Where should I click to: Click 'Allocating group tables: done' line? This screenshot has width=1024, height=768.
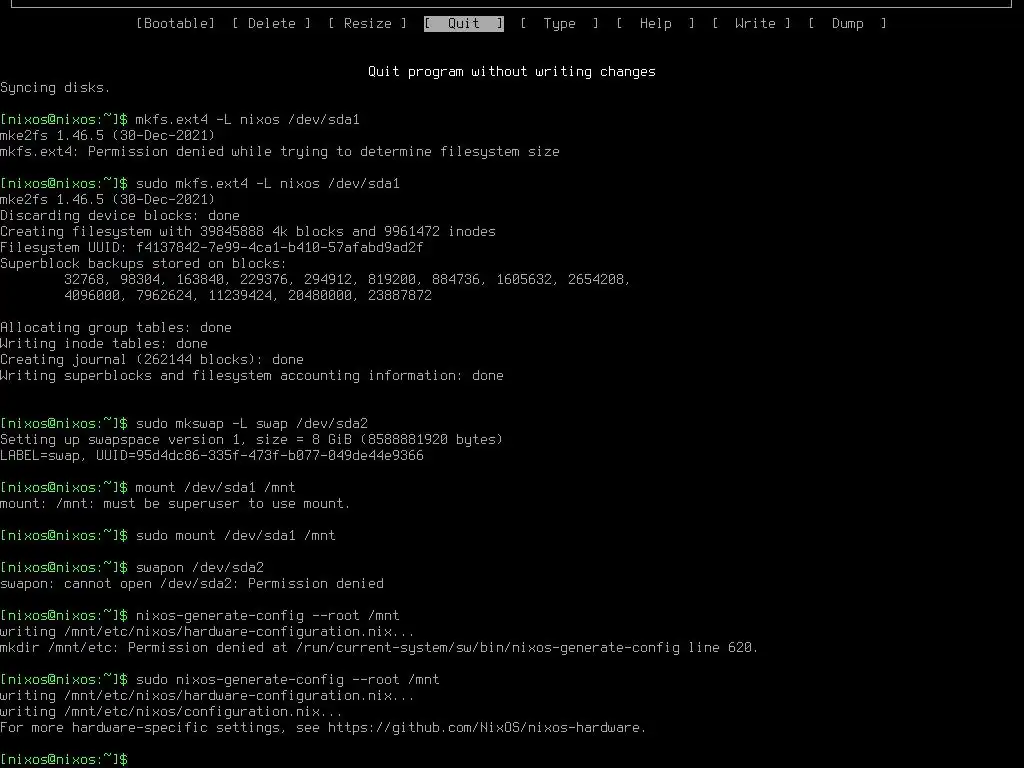116,328
